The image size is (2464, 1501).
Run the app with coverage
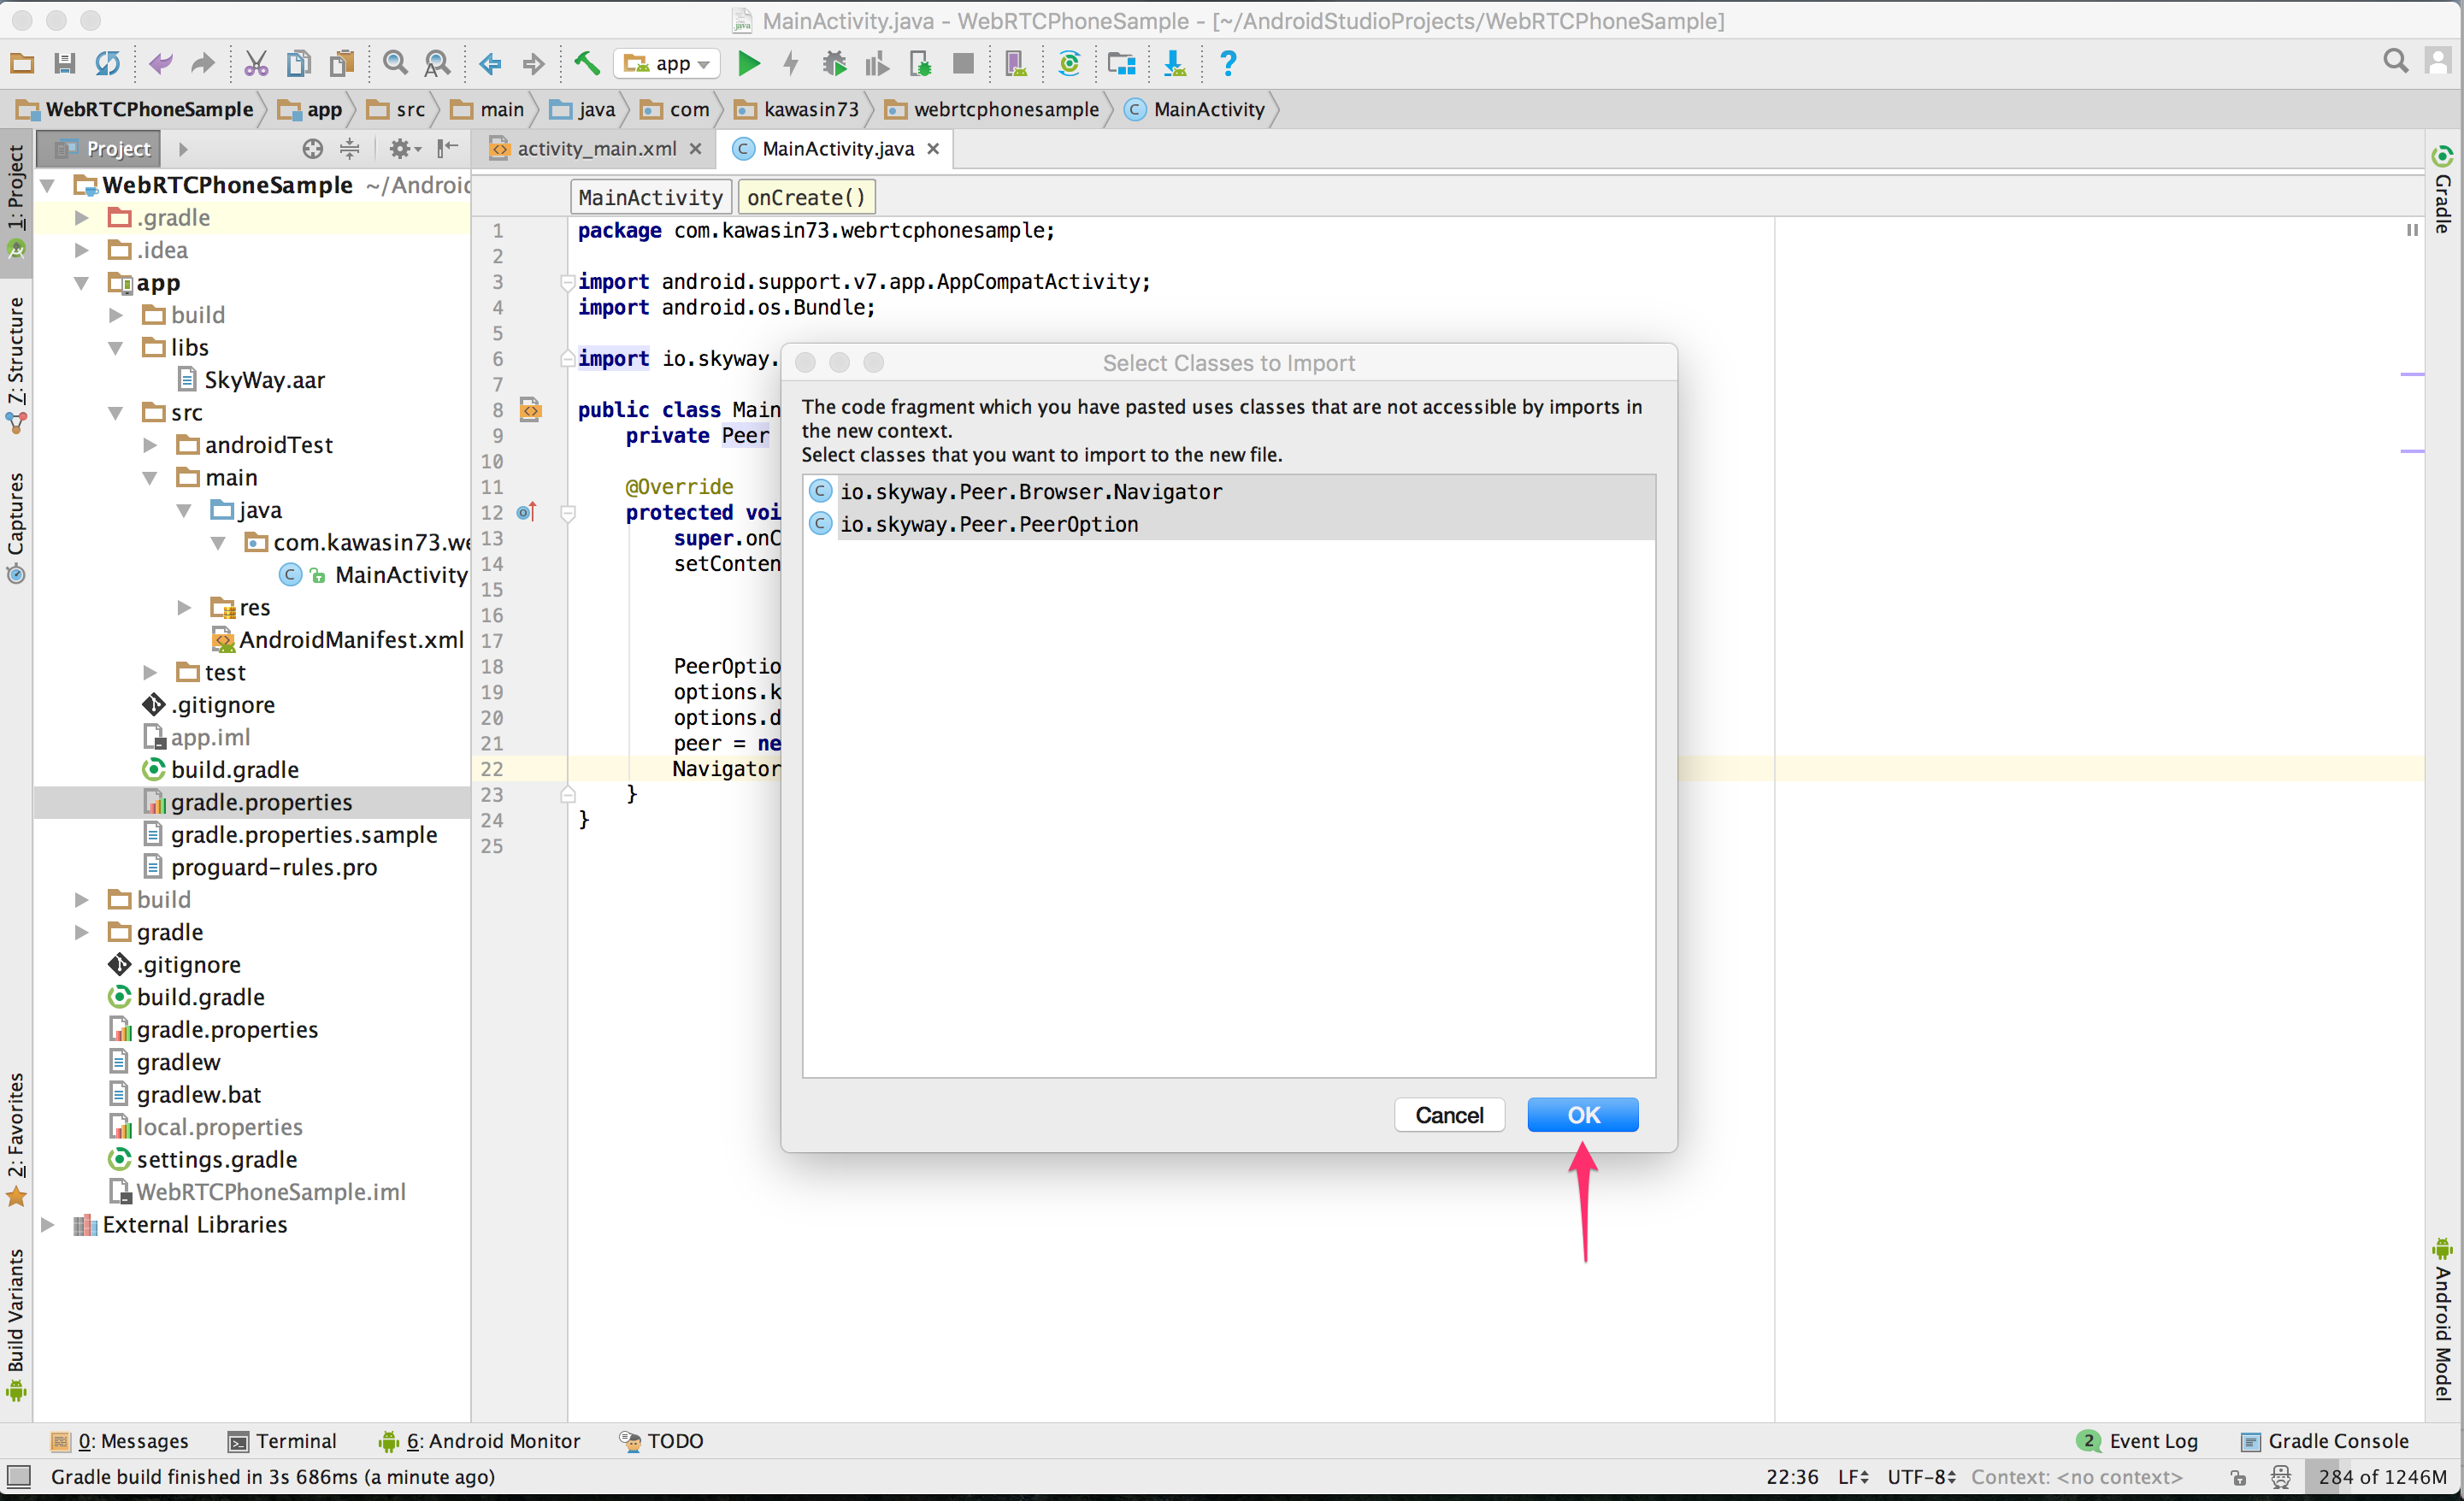coord(877,63)
